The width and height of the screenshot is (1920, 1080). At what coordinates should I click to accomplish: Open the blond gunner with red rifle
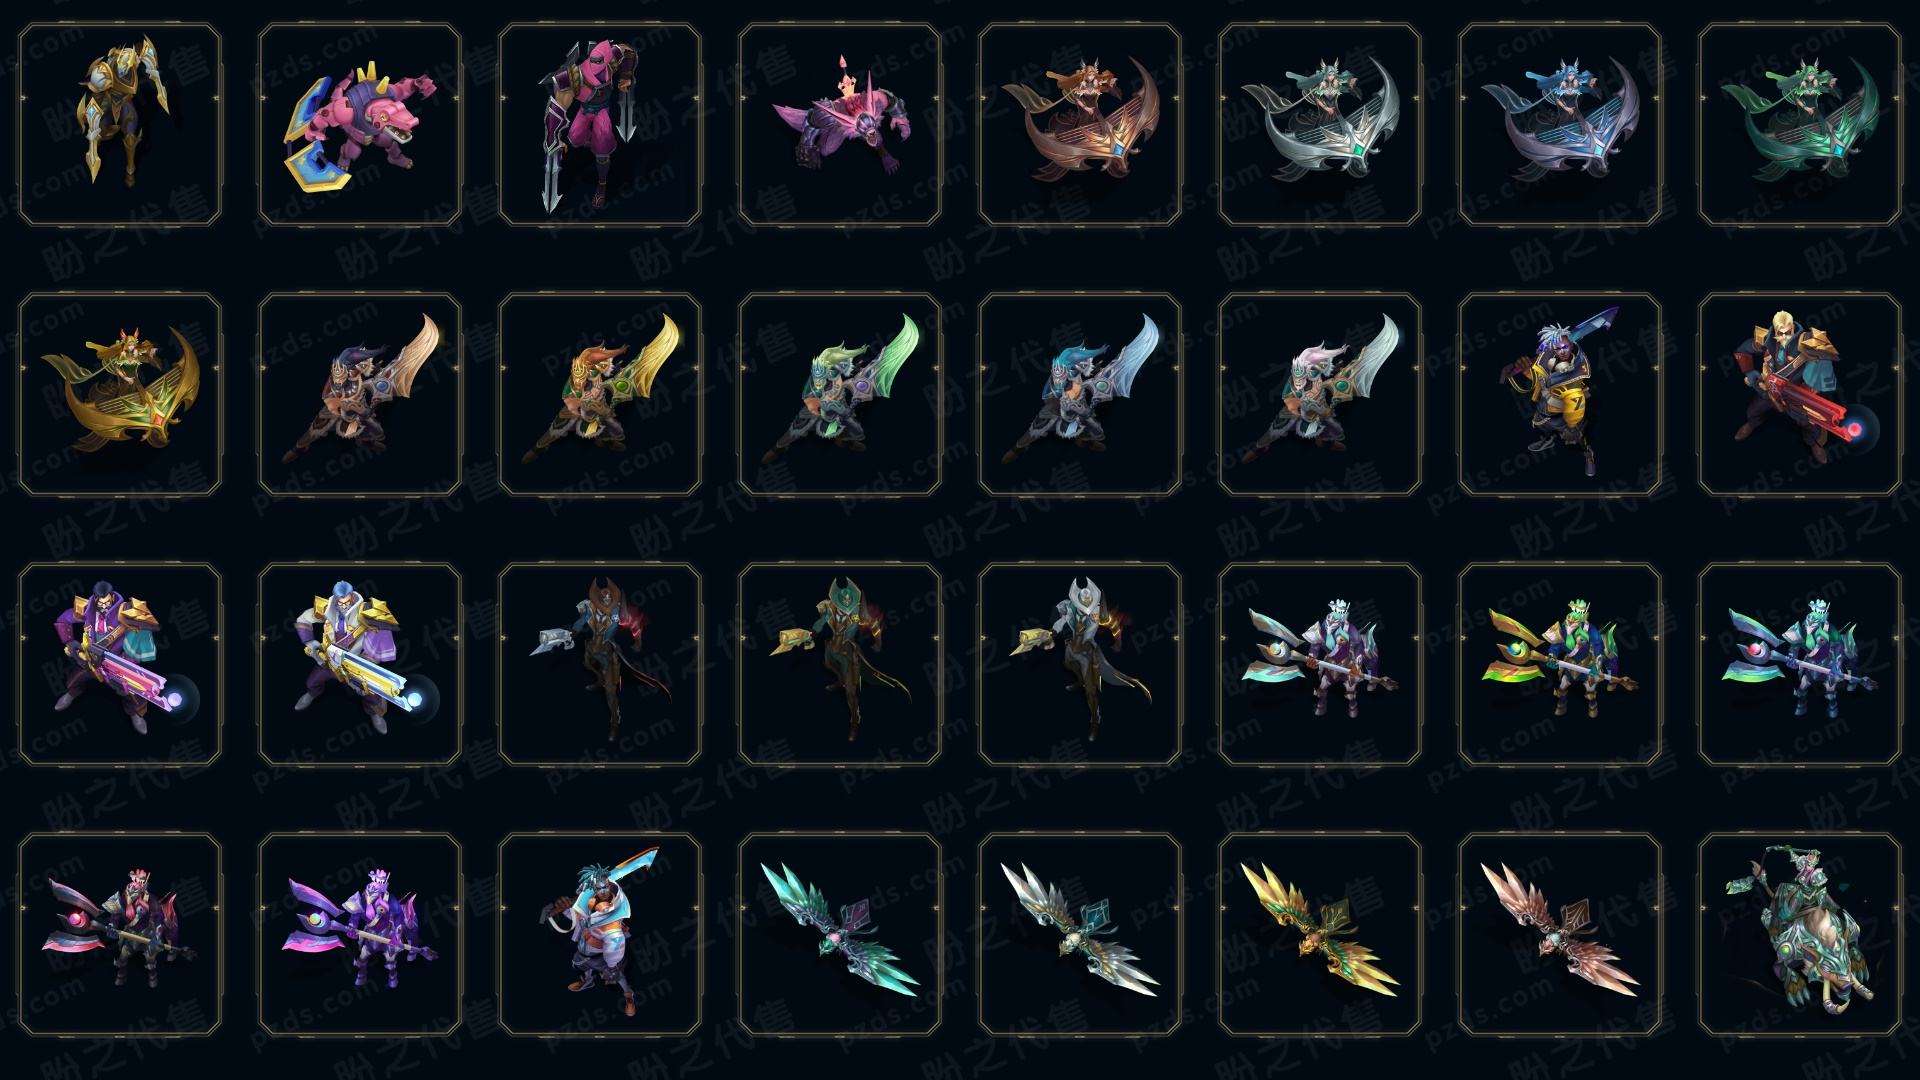1800,394
